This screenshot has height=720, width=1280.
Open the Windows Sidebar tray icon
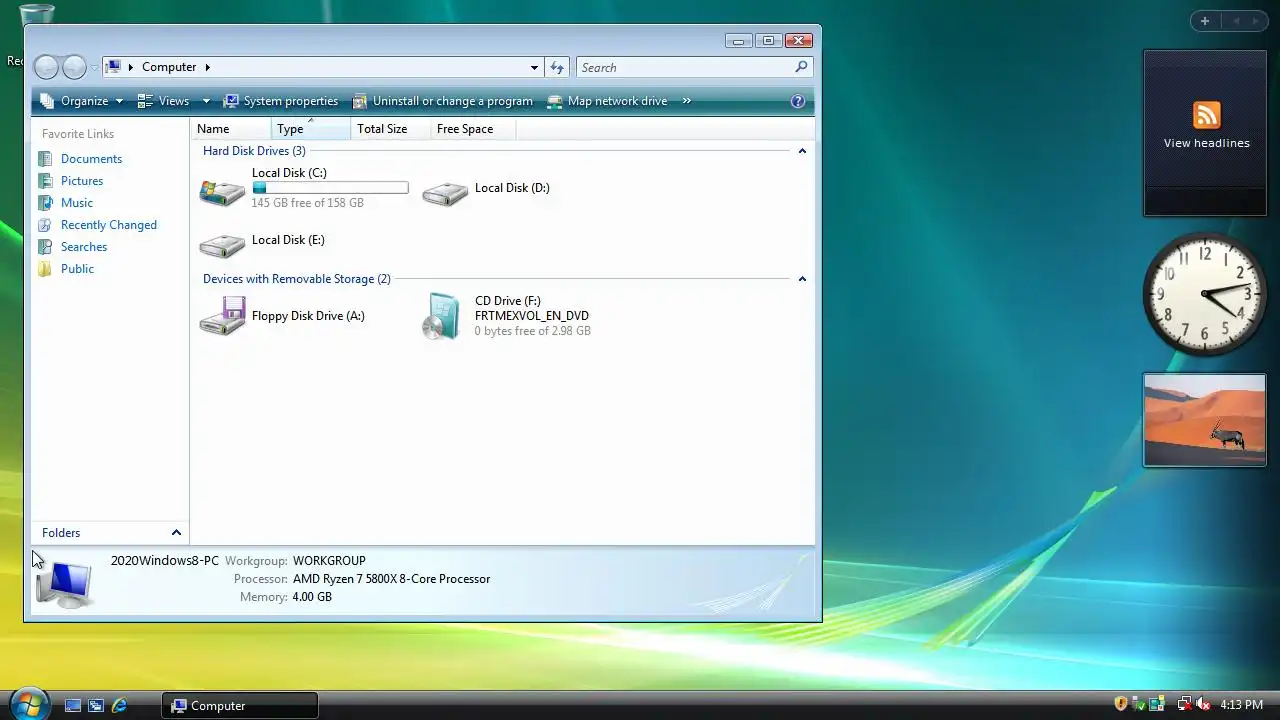coord(1157,704)
